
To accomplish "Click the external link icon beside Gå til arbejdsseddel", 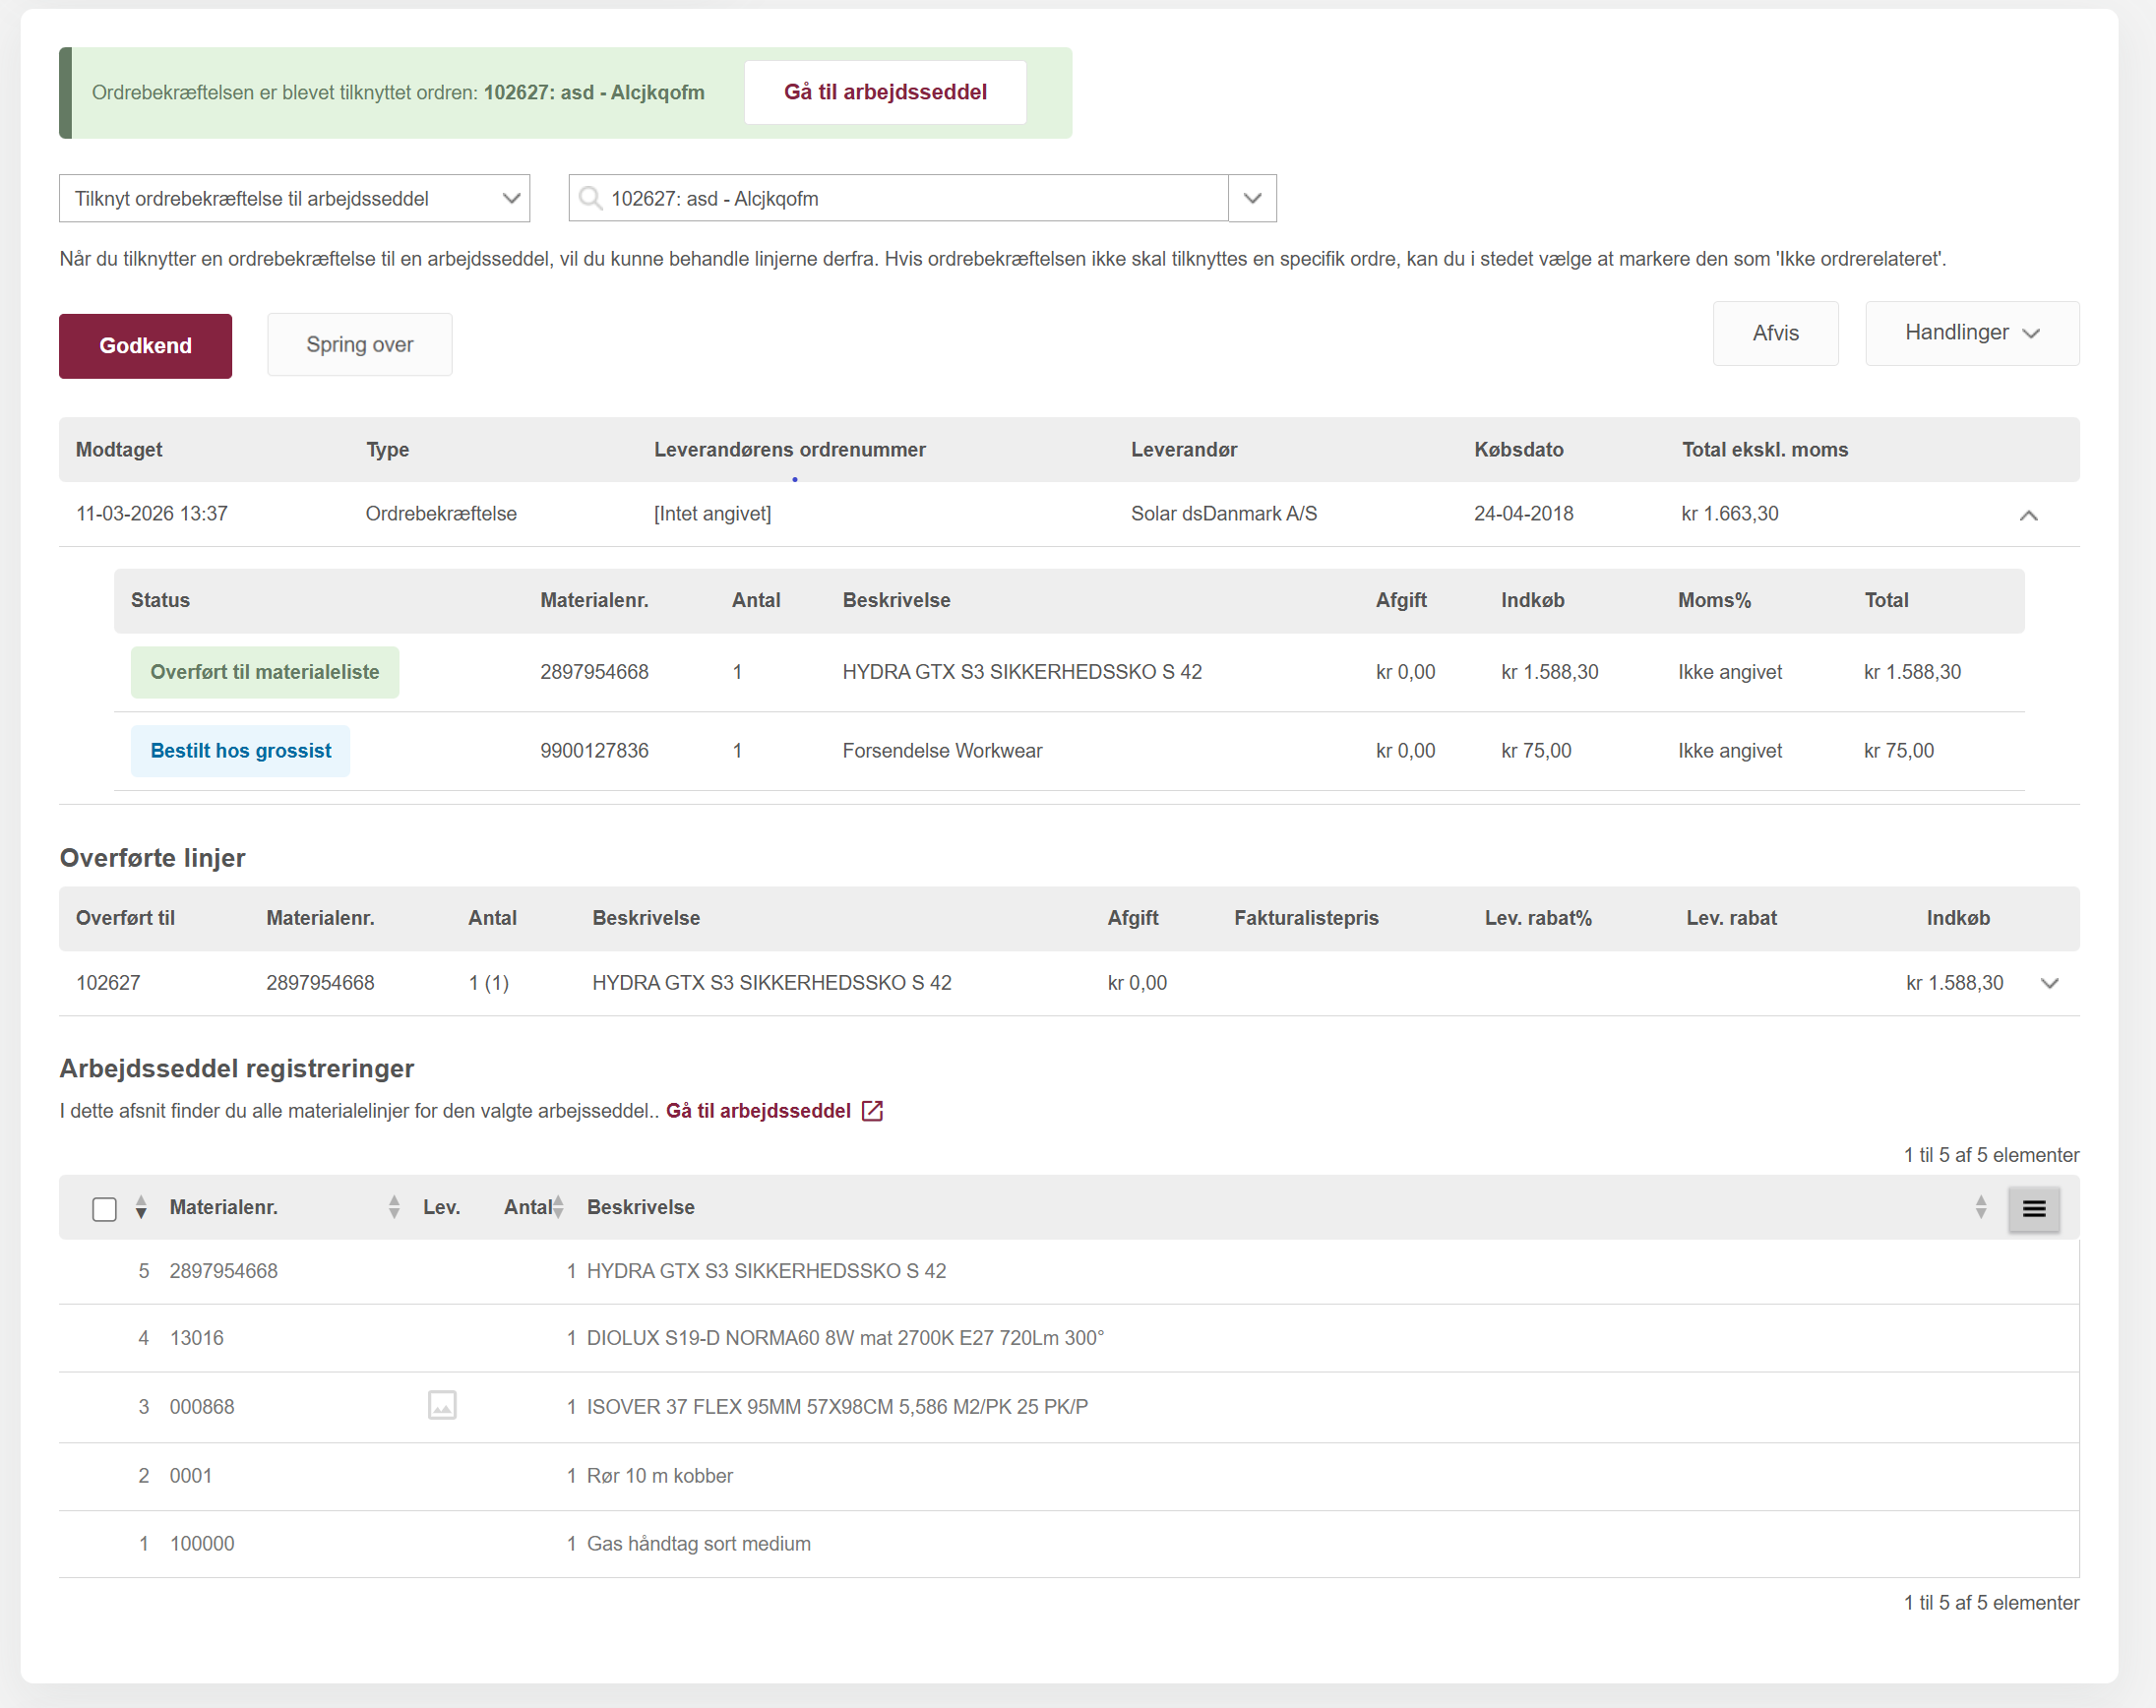I will point(872,1110).
